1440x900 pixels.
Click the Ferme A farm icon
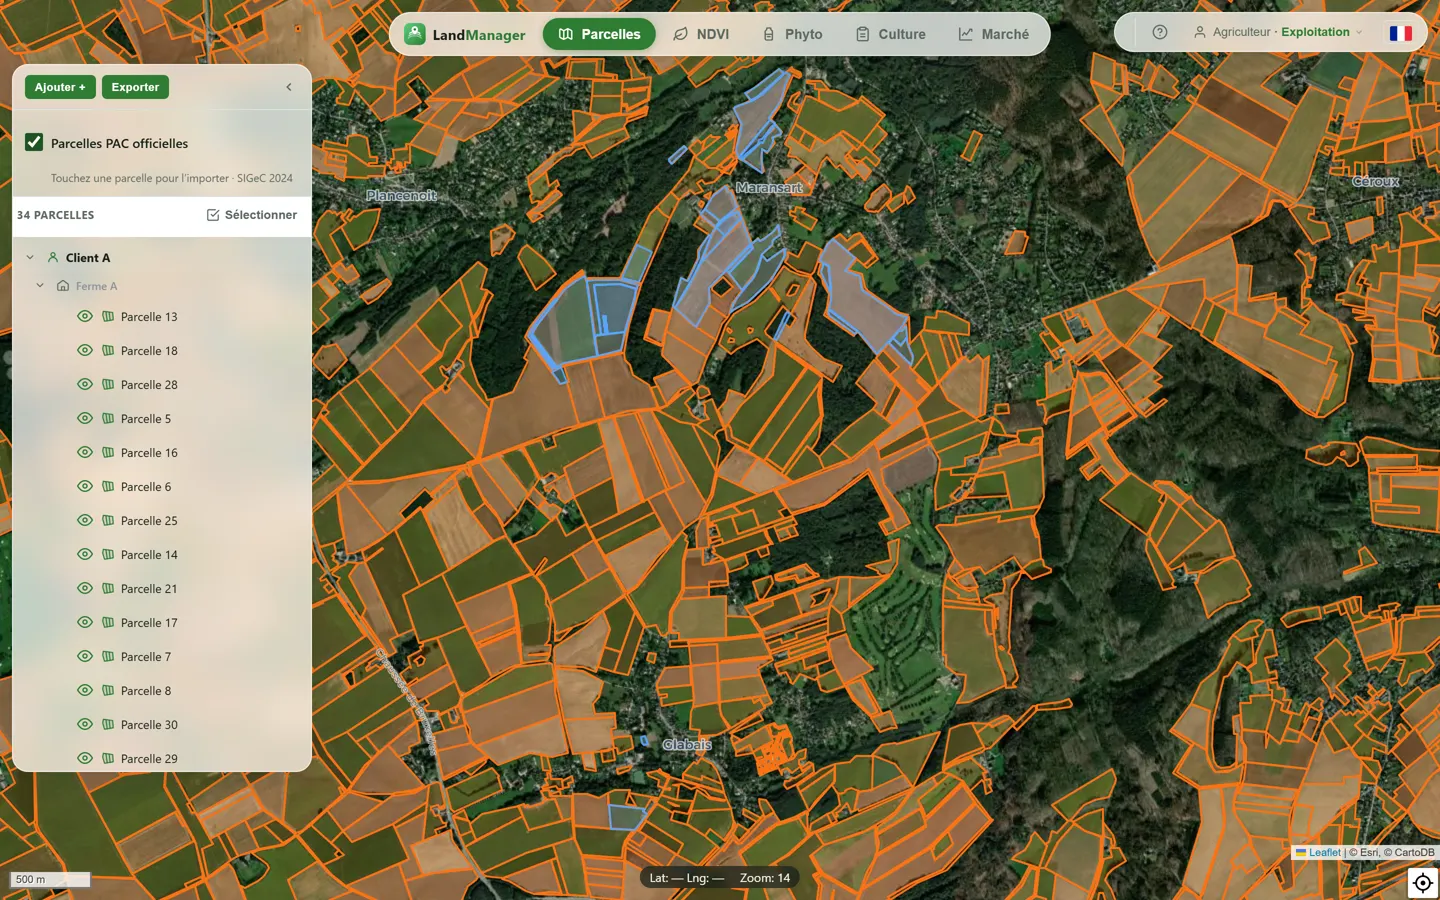click(x=63, y=286)
